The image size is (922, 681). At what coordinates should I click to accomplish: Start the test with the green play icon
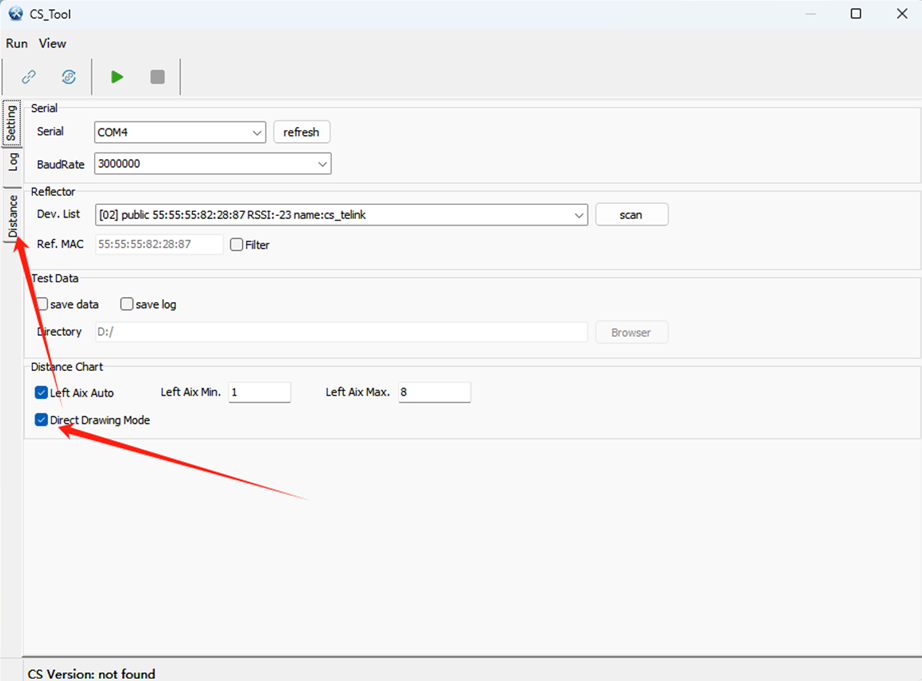click(116, 76)
